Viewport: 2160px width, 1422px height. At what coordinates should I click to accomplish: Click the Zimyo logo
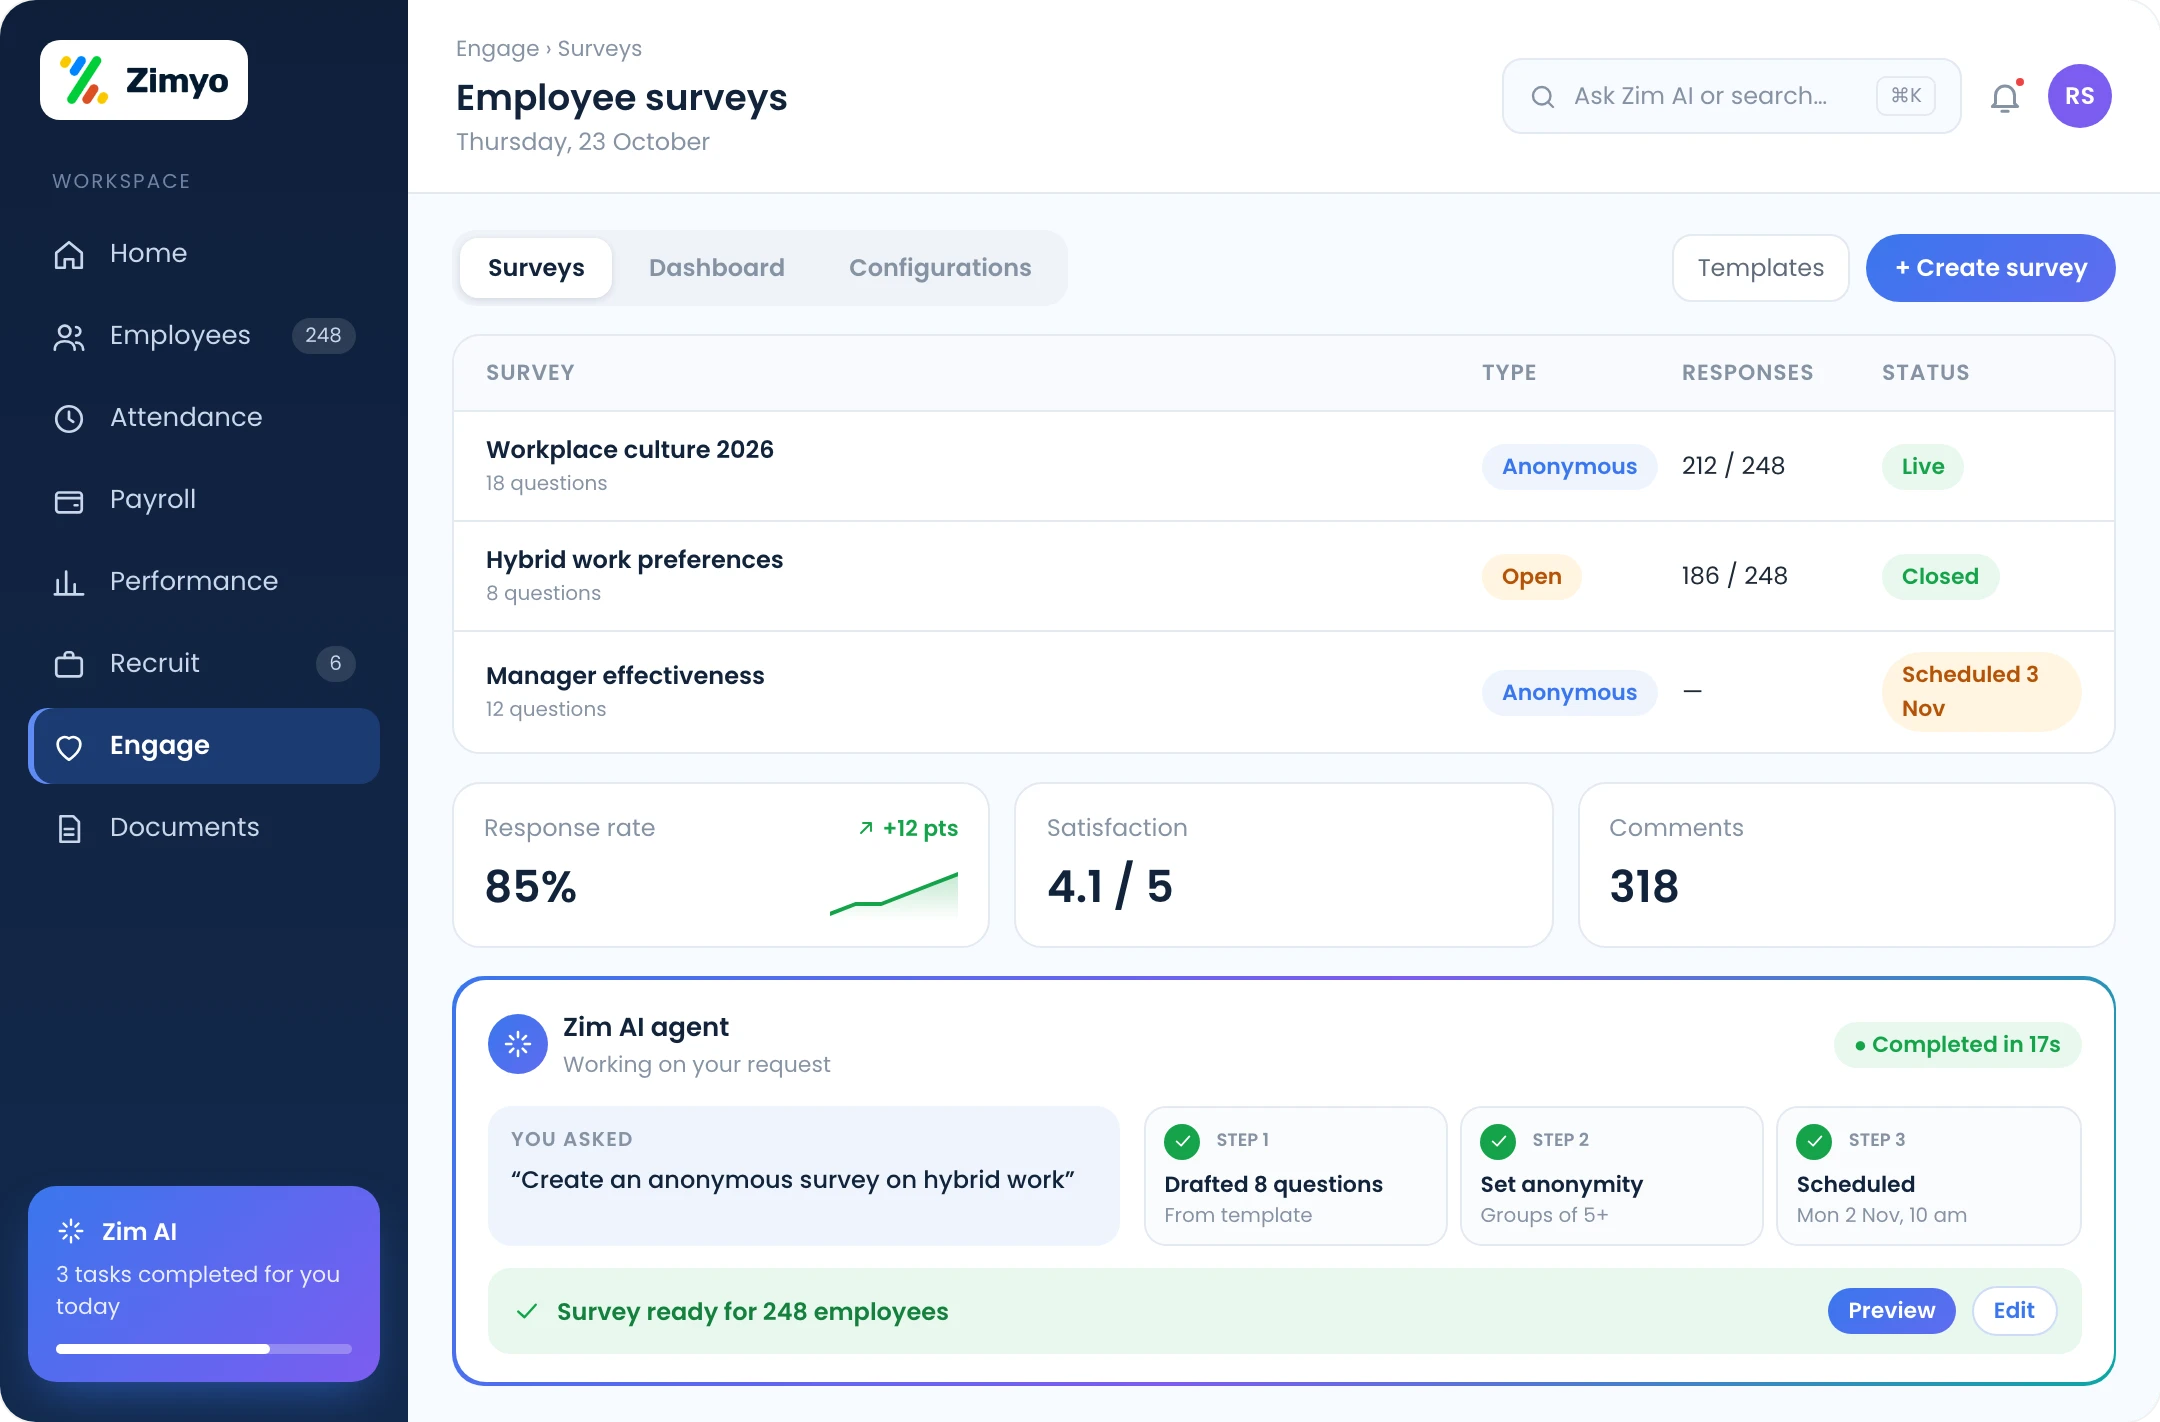(x=144, y=80)
